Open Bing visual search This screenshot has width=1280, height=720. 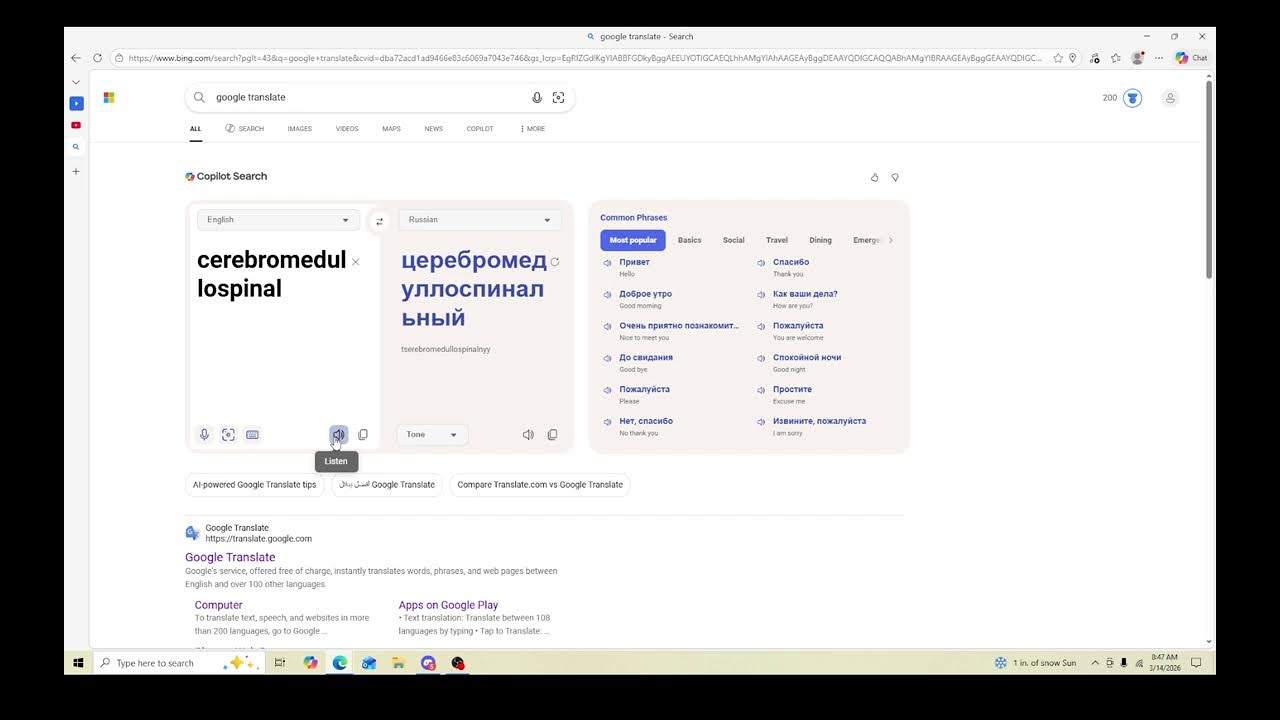click(558, 97)
